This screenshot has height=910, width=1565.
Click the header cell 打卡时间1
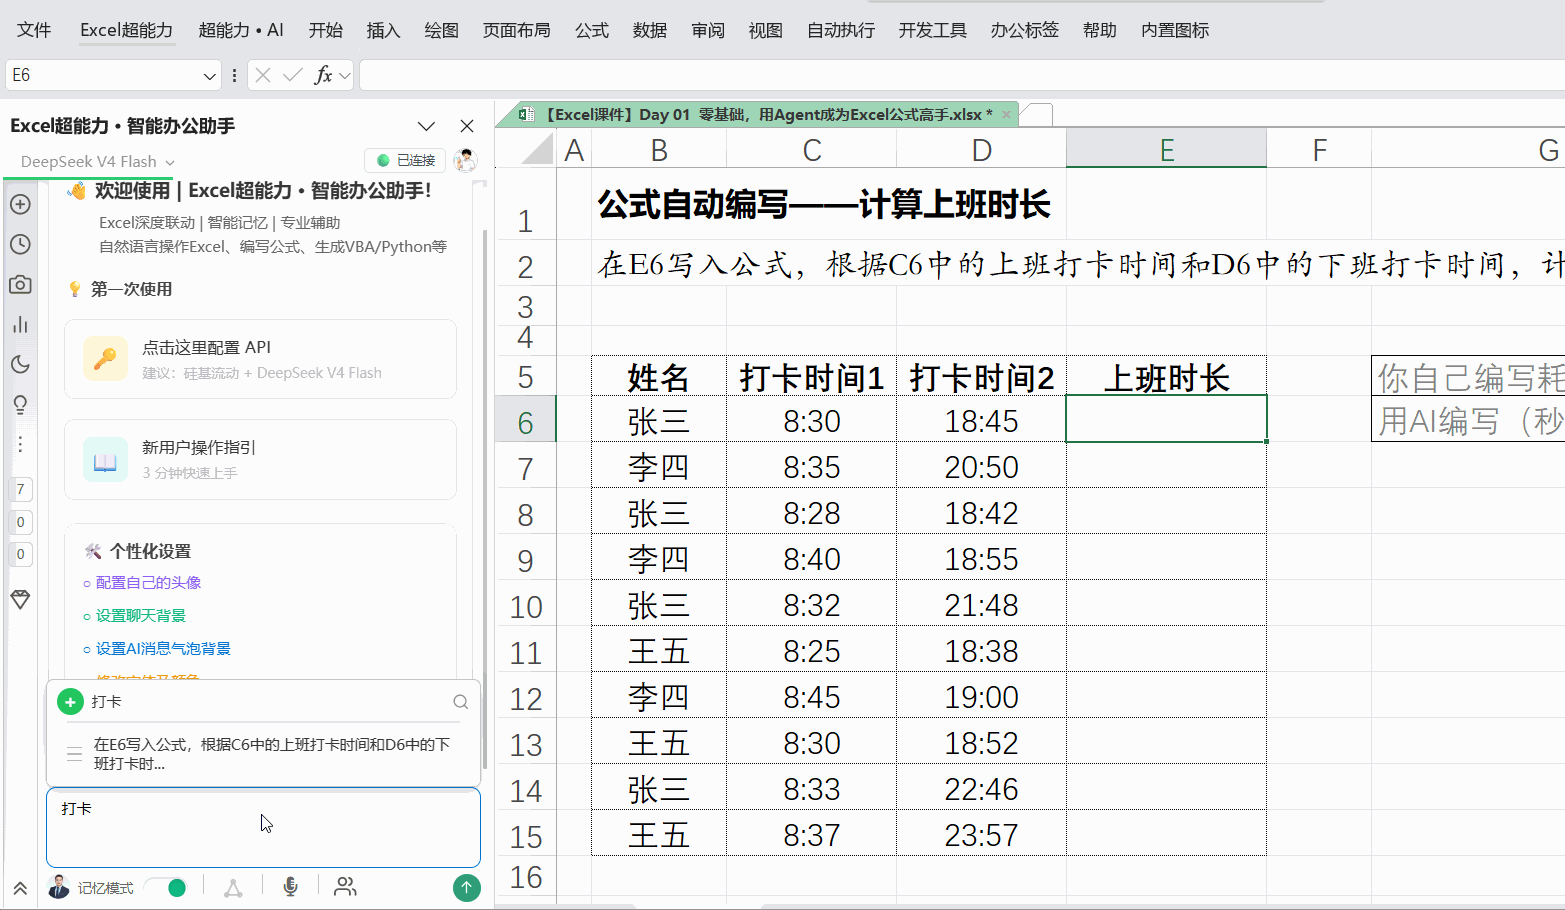pos(811,378)
